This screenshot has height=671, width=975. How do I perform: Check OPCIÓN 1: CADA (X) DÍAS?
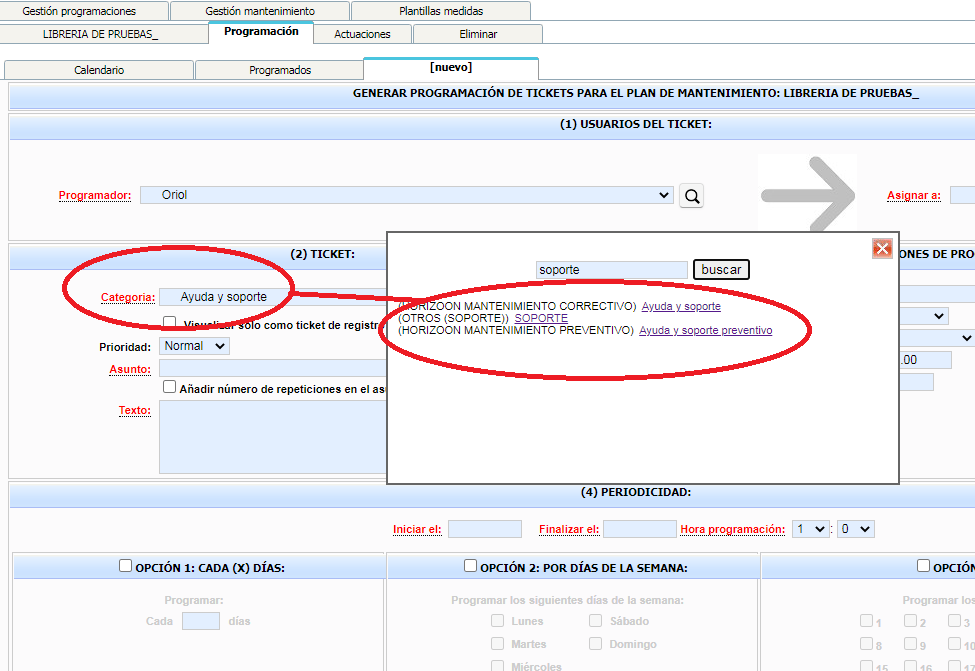[126, 565]
